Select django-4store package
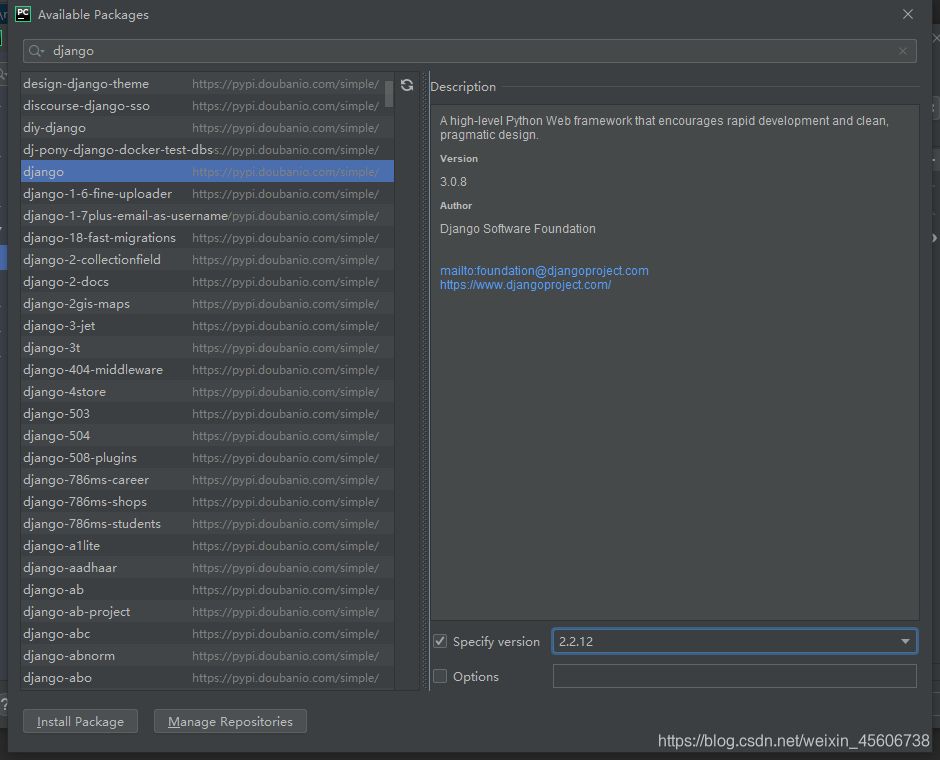 (x=207, y=391)
